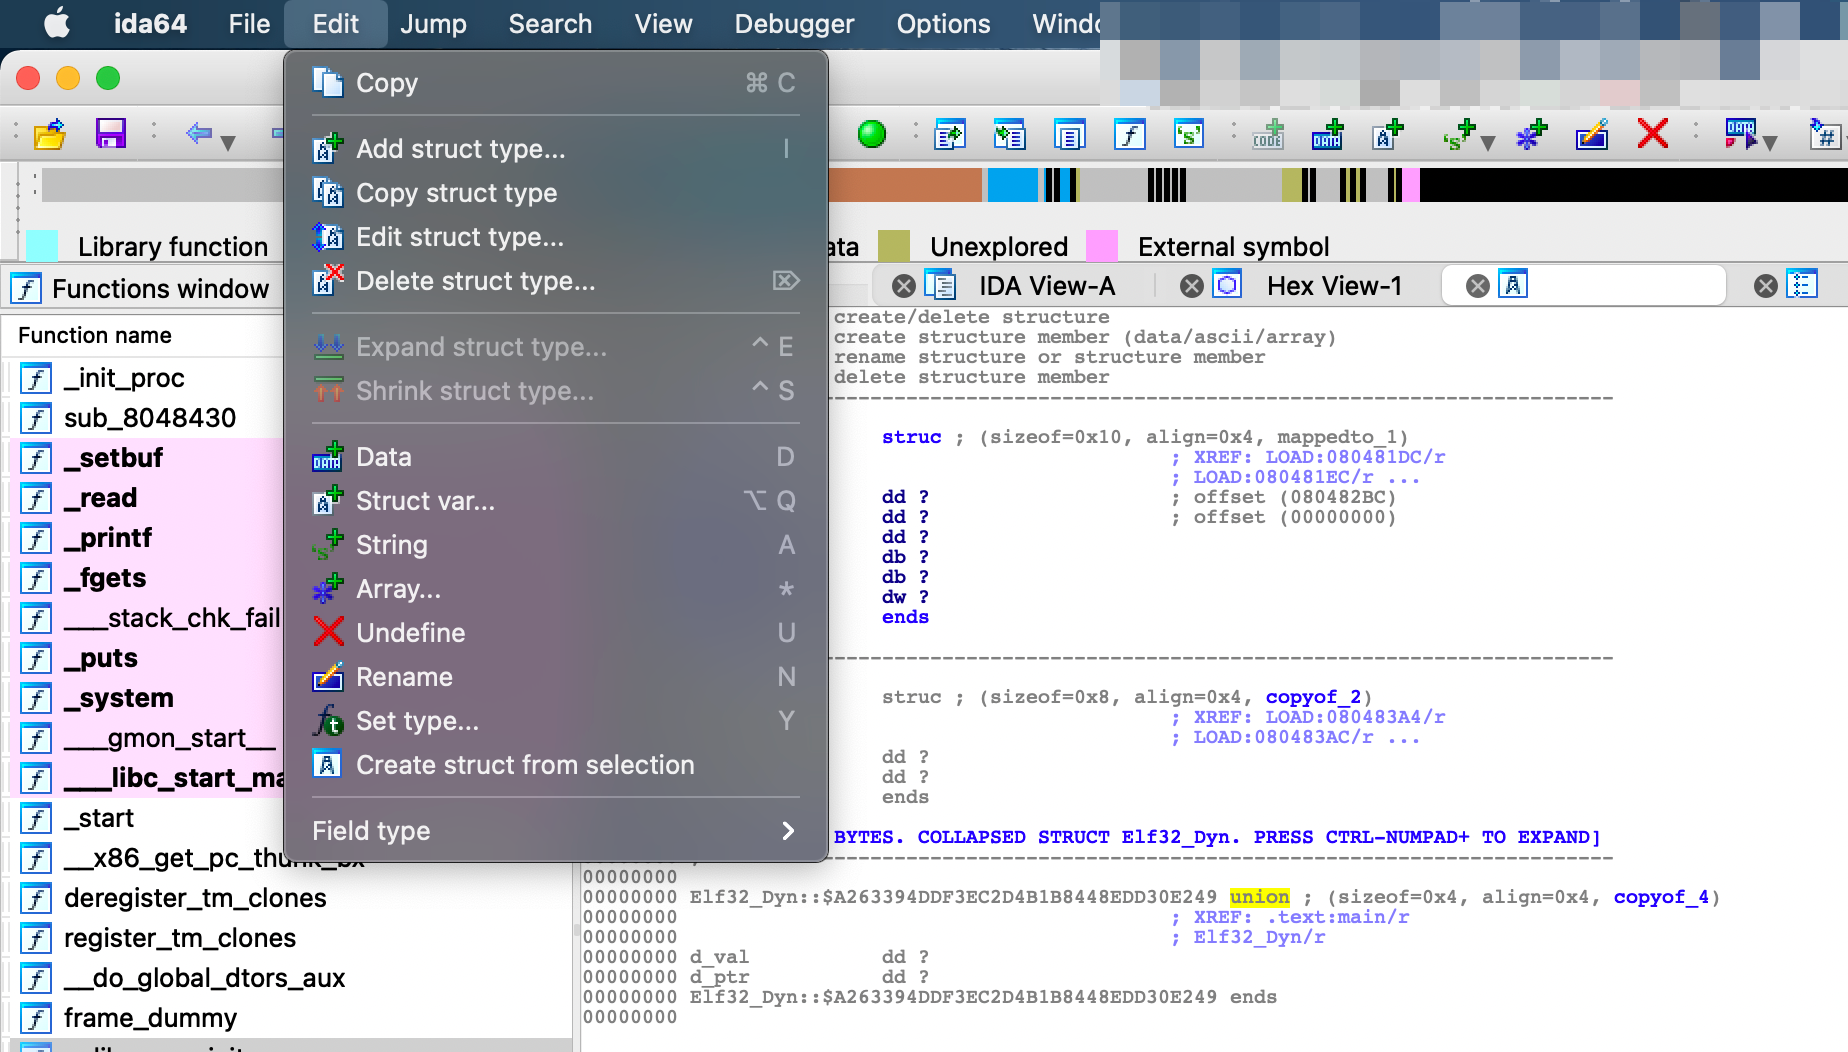Open the View menu

tap(663, 24)
